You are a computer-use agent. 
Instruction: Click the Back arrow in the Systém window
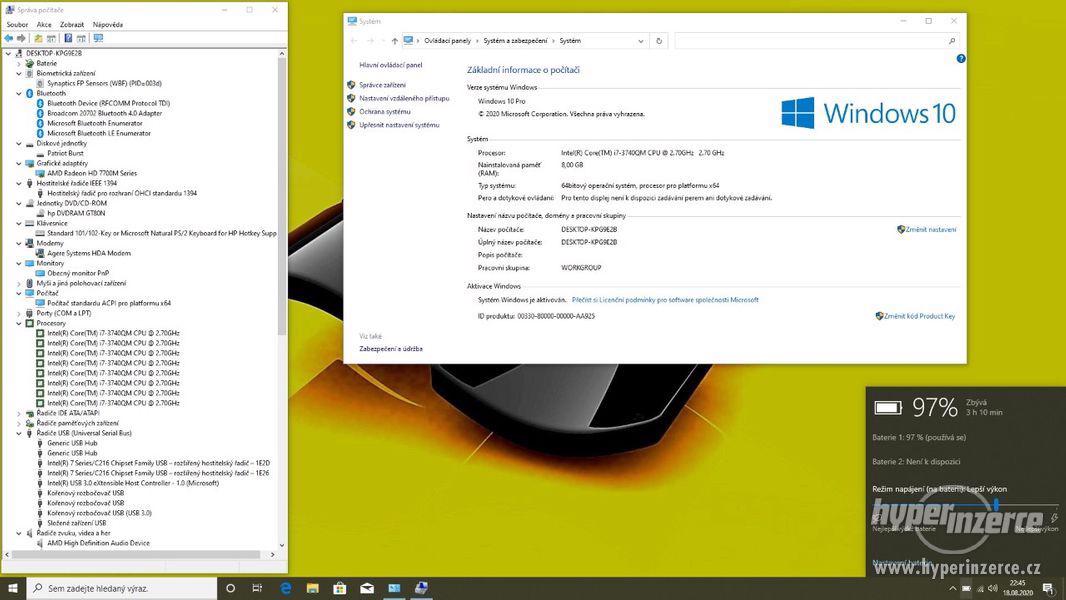tap(354, 41)
